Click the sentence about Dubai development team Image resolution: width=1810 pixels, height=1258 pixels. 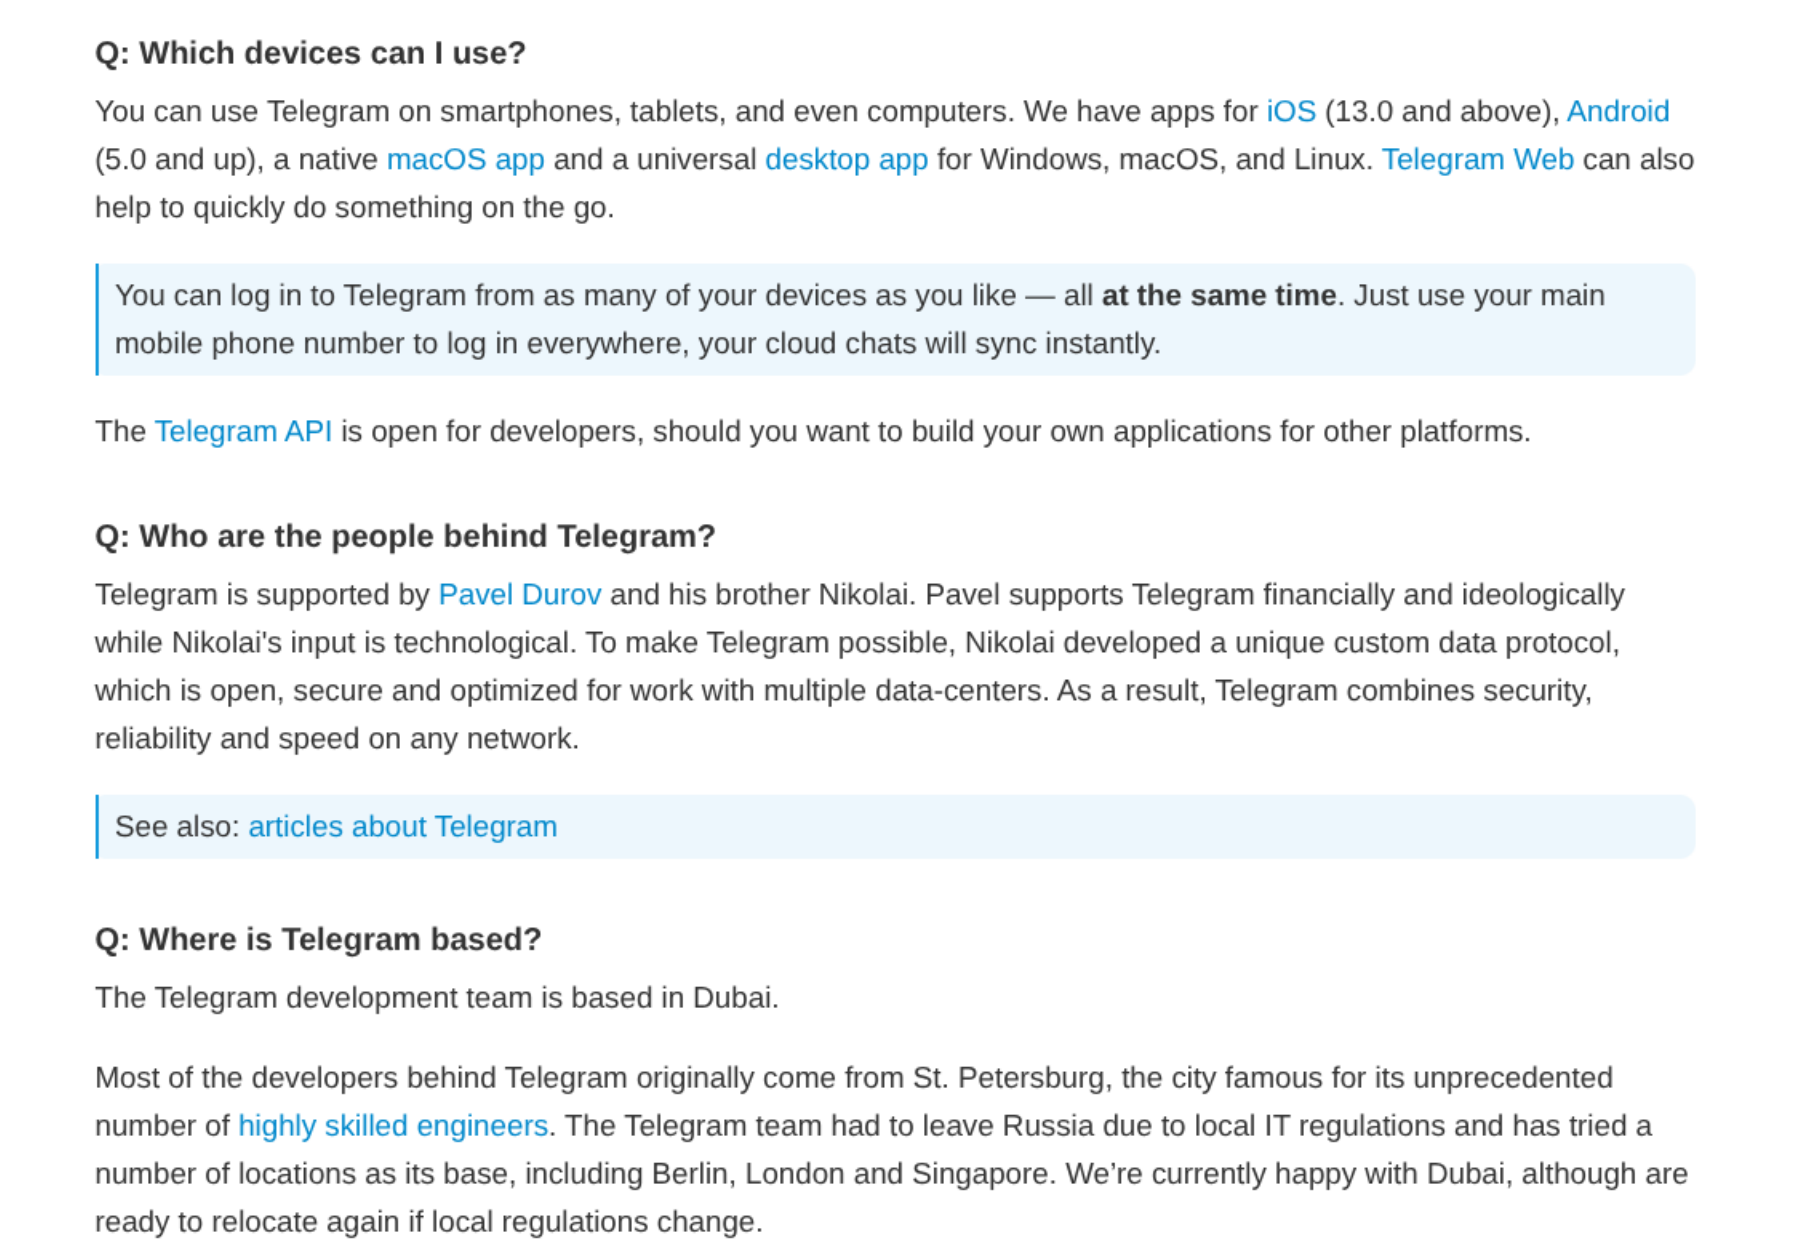click(x=436, y=997)
